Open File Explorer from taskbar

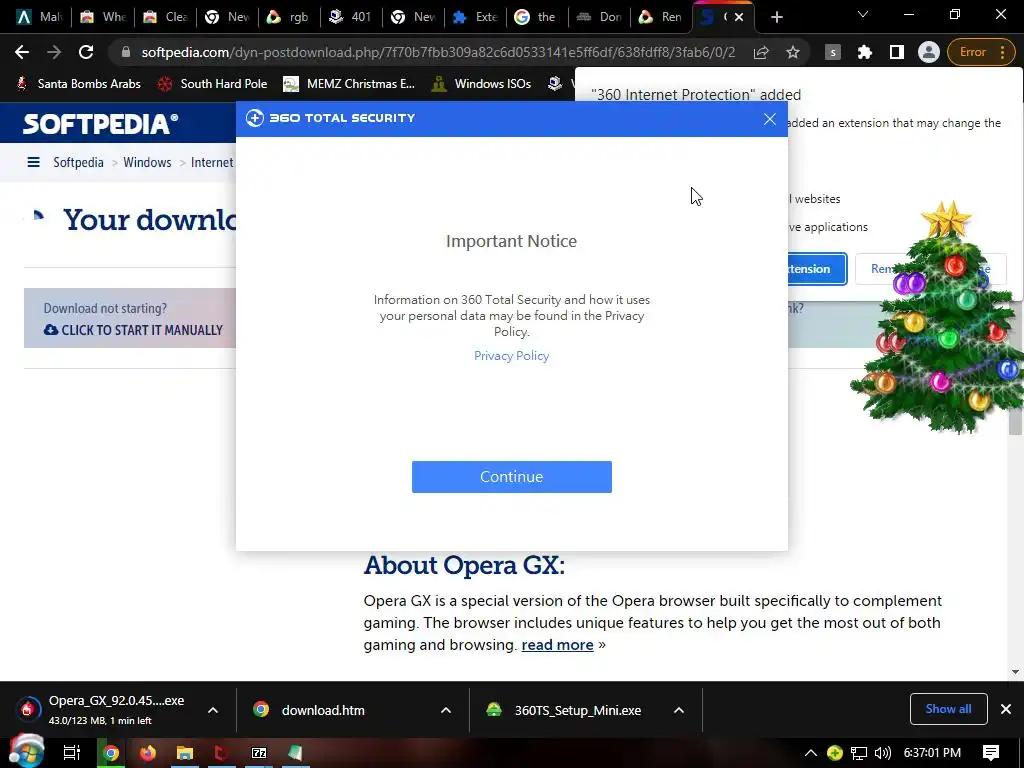pos(185,753)
